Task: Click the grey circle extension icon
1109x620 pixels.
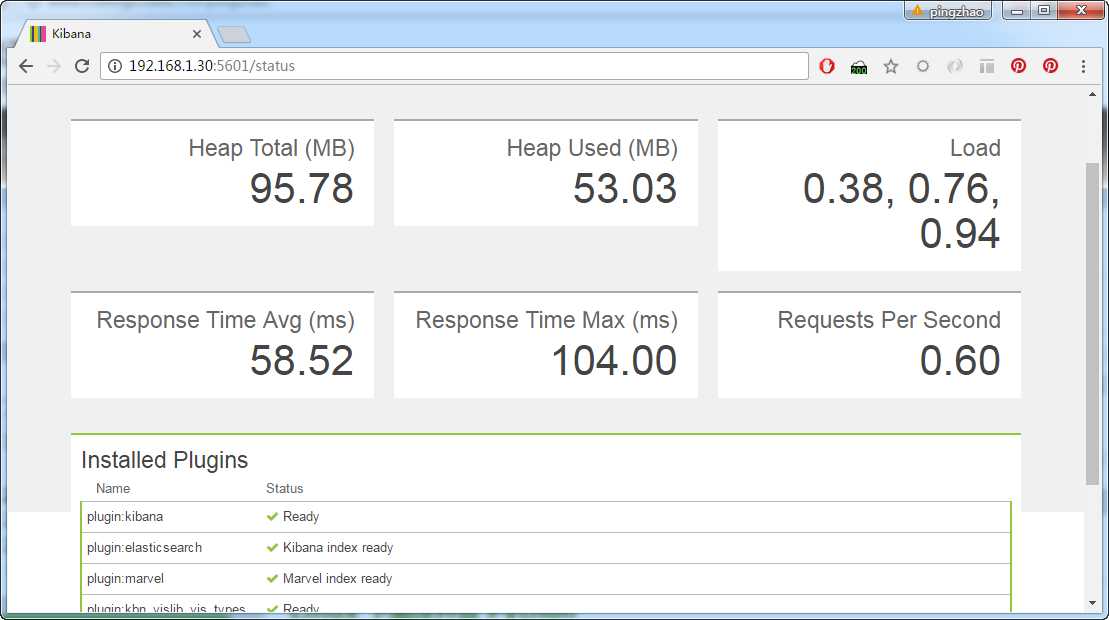Action: [923, 66]
